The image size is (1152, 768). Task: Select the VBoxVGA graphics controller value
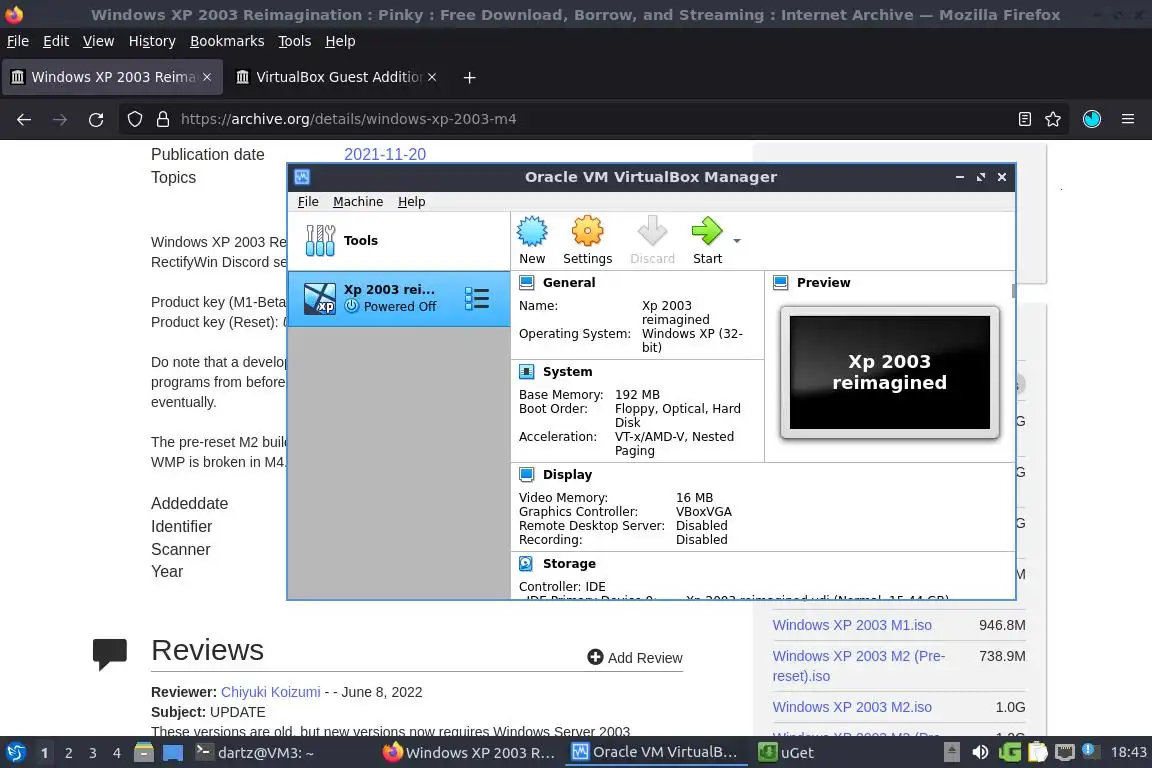pos(703,512)
